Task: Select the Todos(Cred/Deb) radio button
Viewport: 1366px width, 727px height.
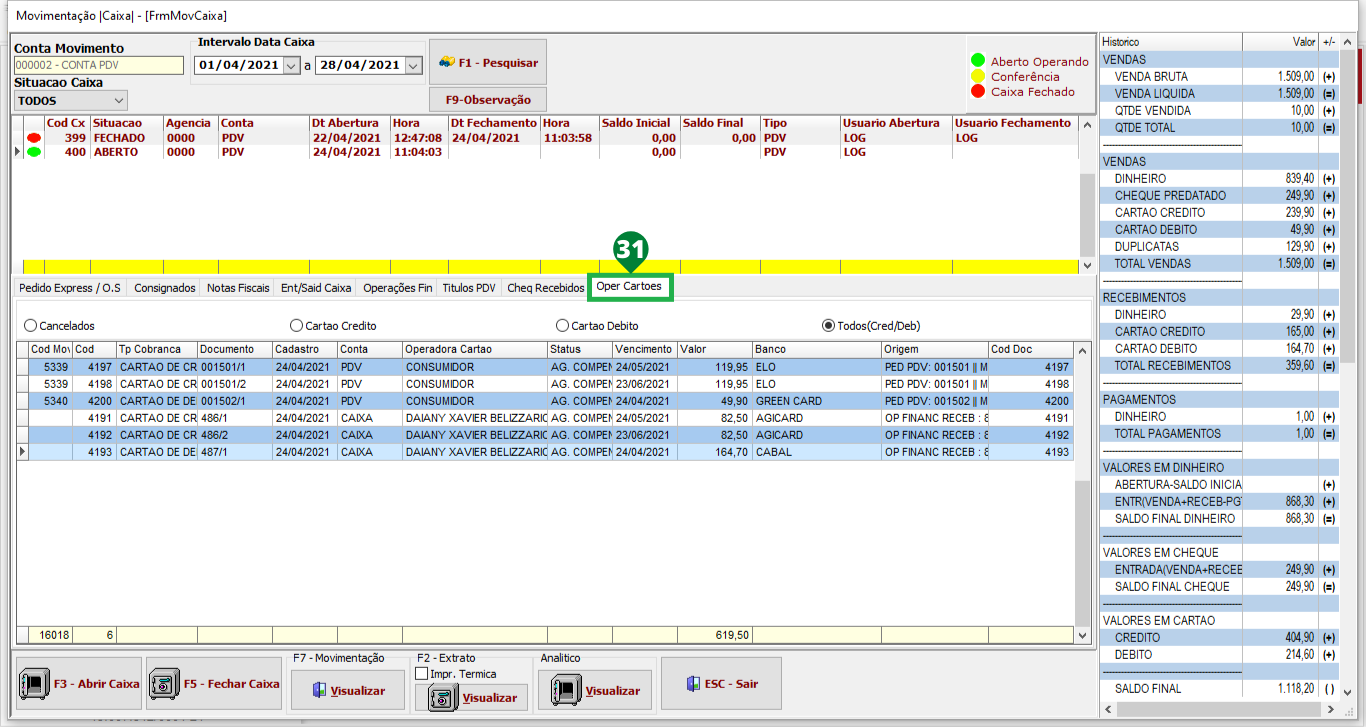Action: click(828, 325)
